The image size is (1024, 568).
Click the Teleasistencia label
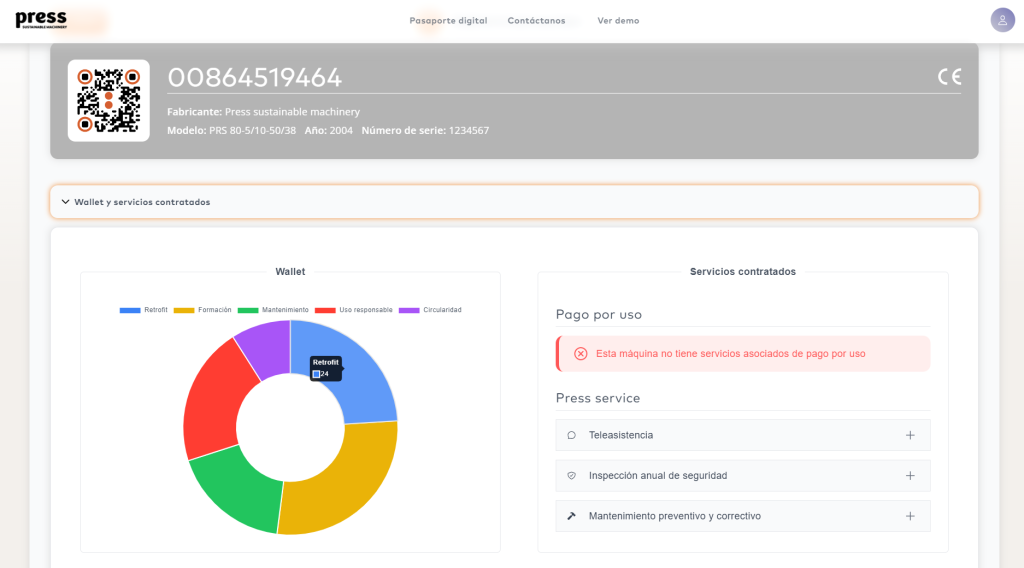(x=620, y=435)
